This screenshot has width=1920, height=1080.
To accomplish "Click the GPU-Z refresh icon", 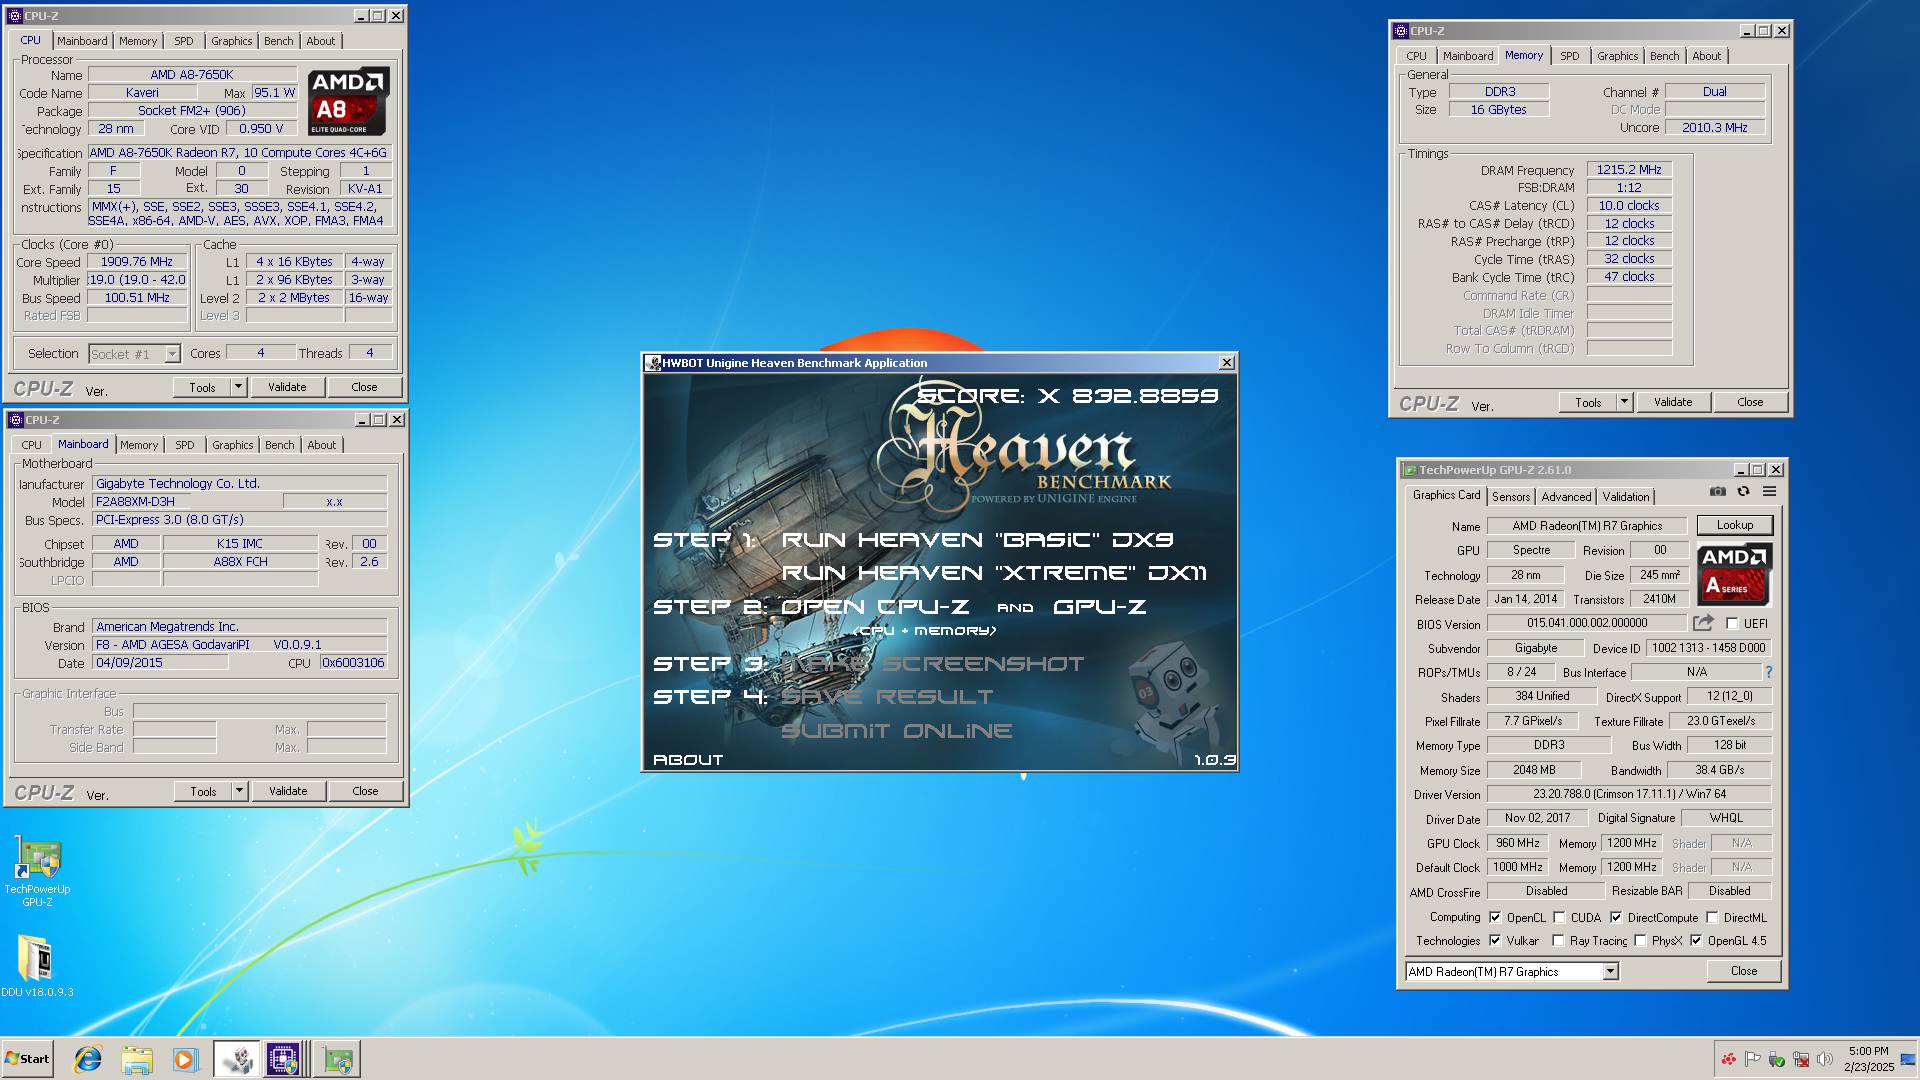I will tap(1743, 492).
